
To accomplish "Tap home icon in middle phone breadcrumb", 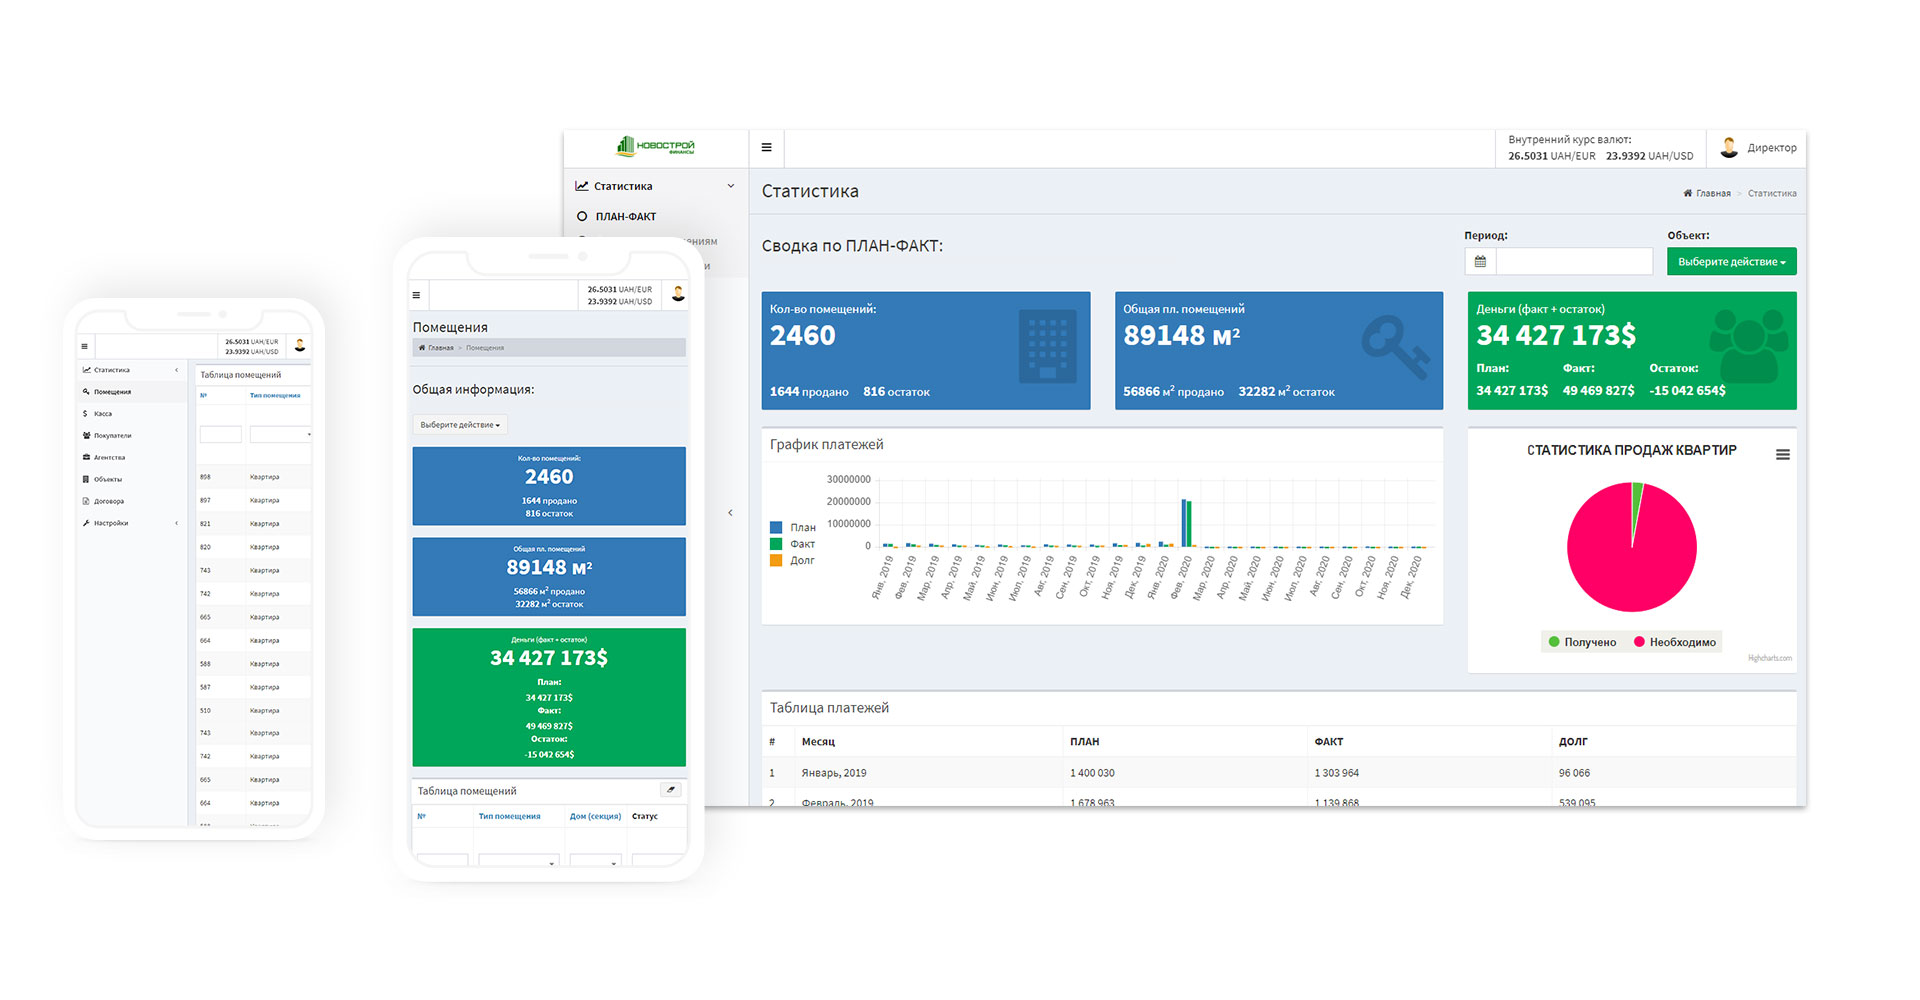I will point(422,348).
